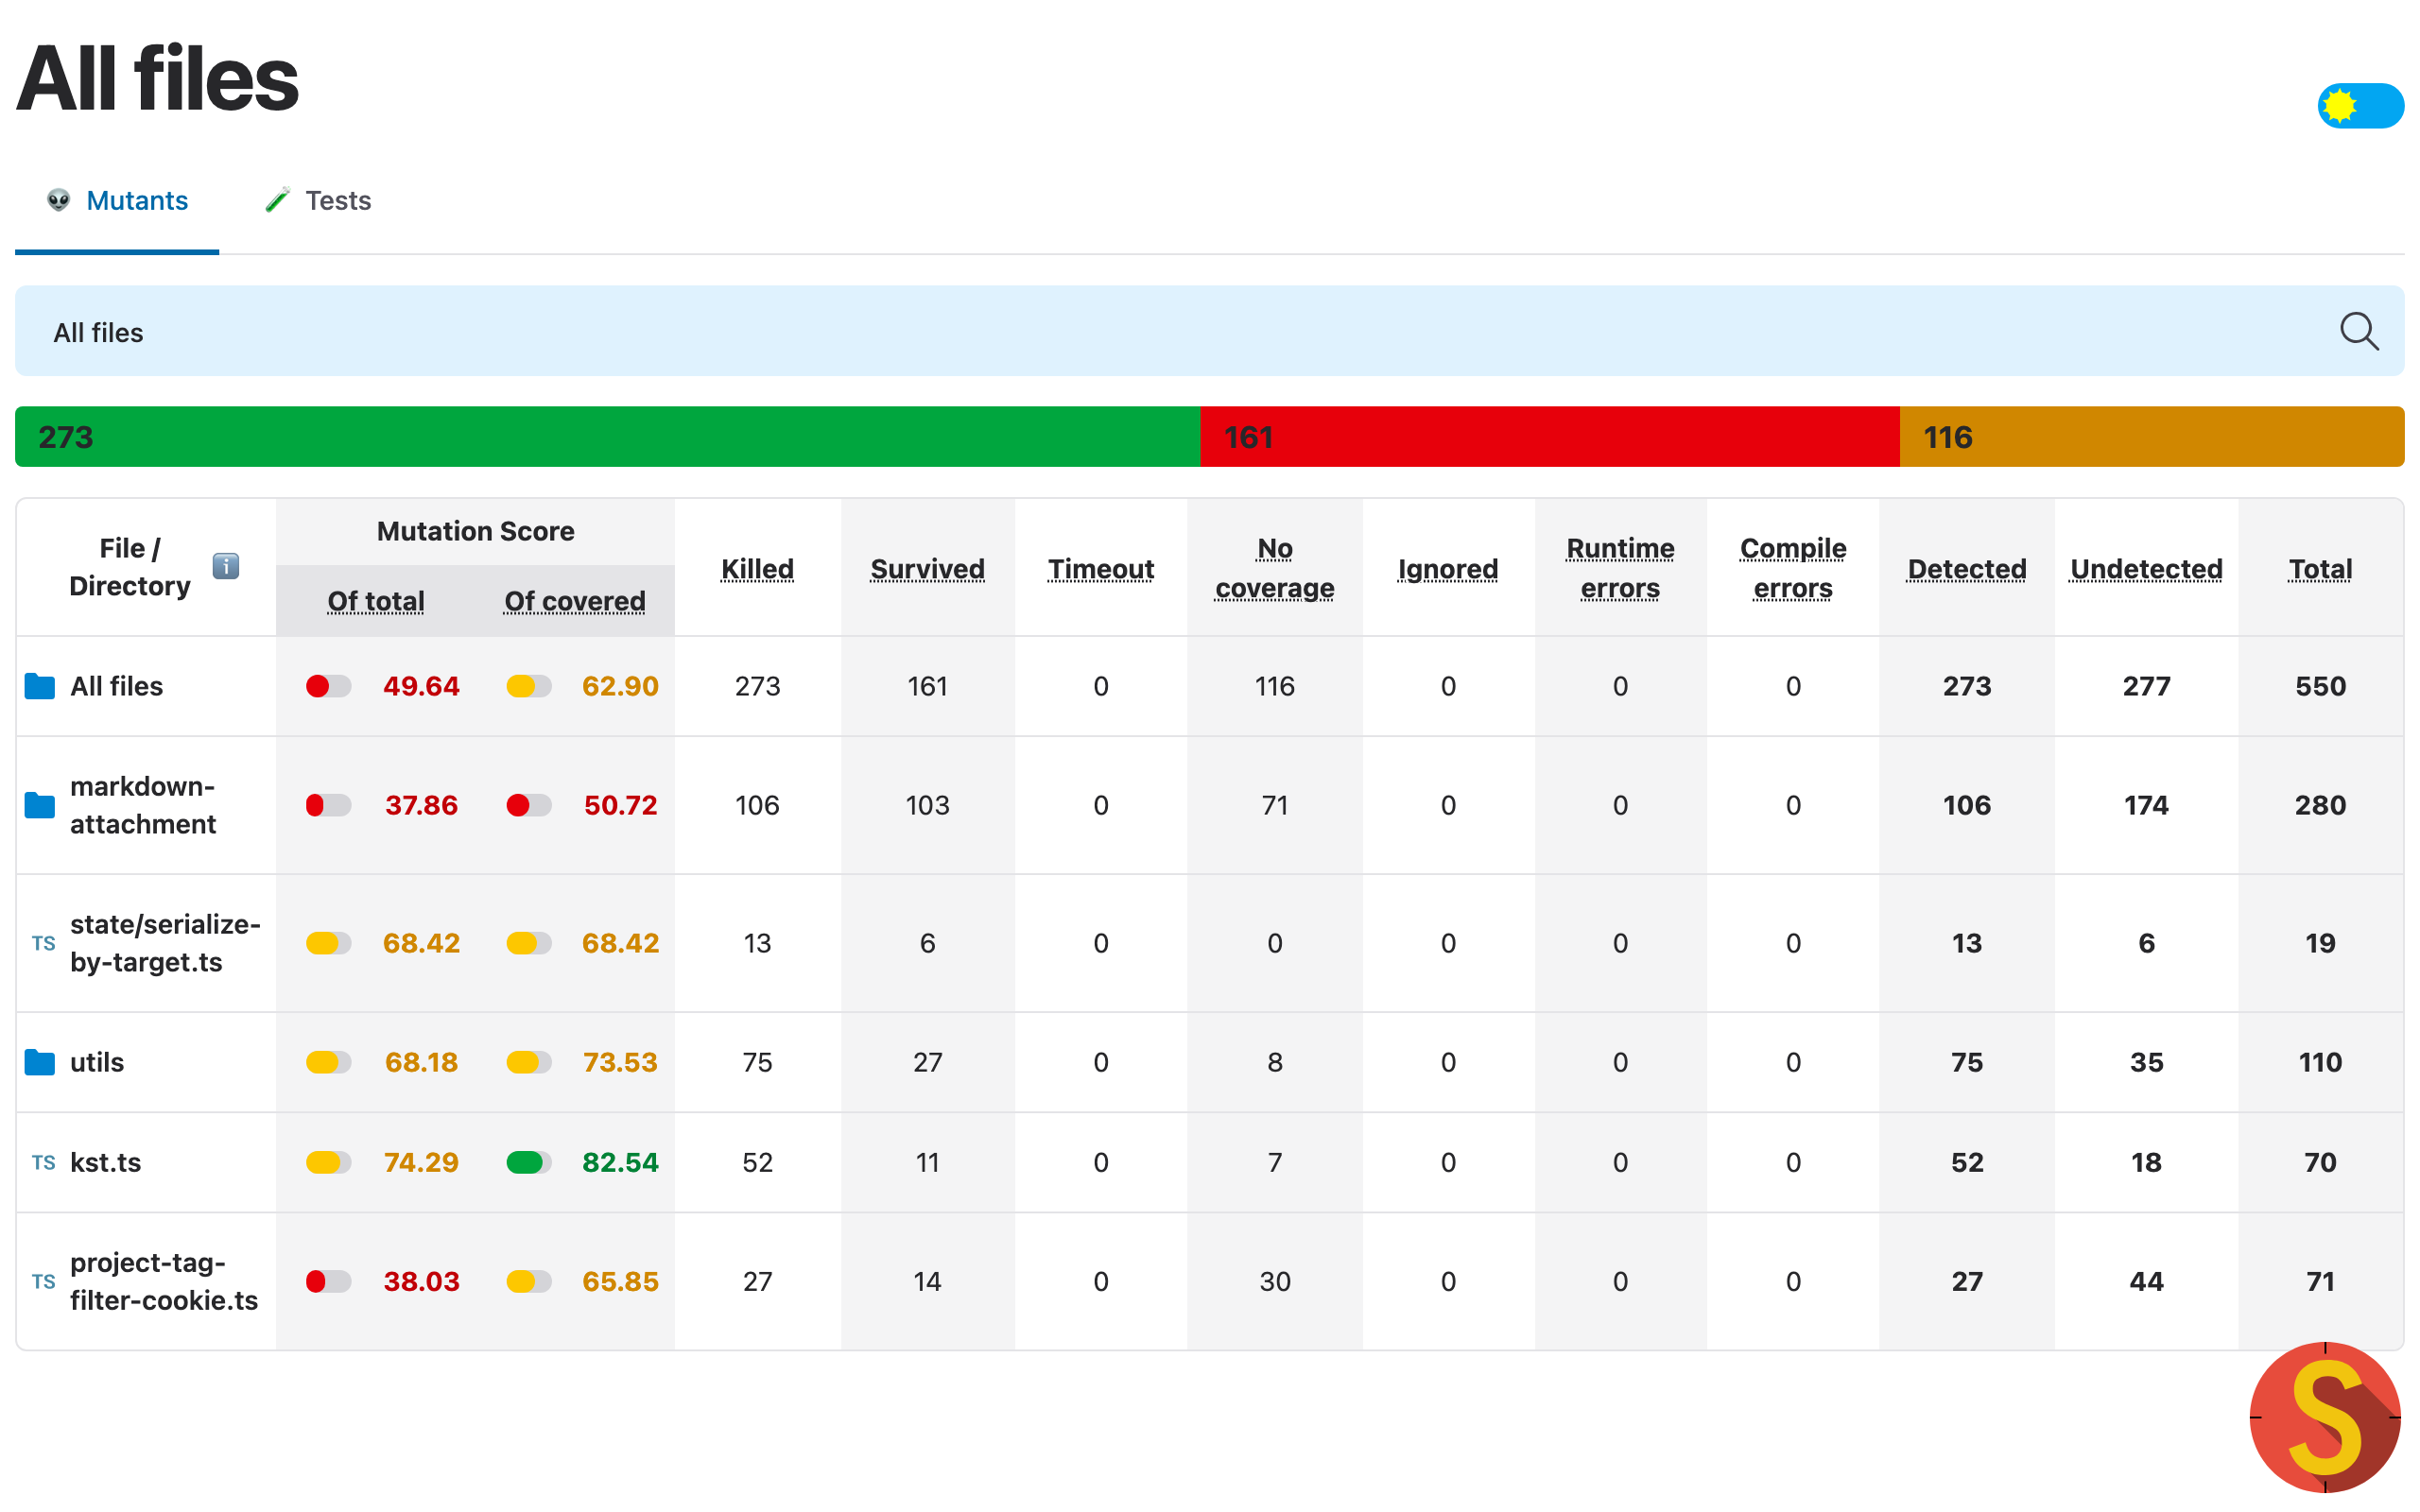Viewport: 2420px width, 1512px height.
Task: Click the Ignored column header
Action: [1447, 568]
